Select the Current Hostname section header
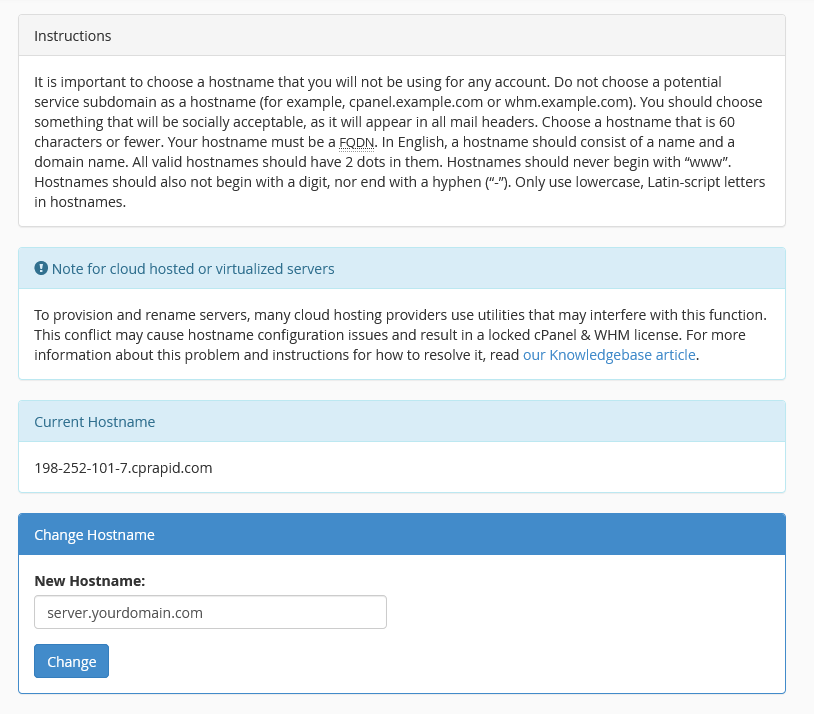This screenshot has width=814, height=714. click(x=95, y=421)
